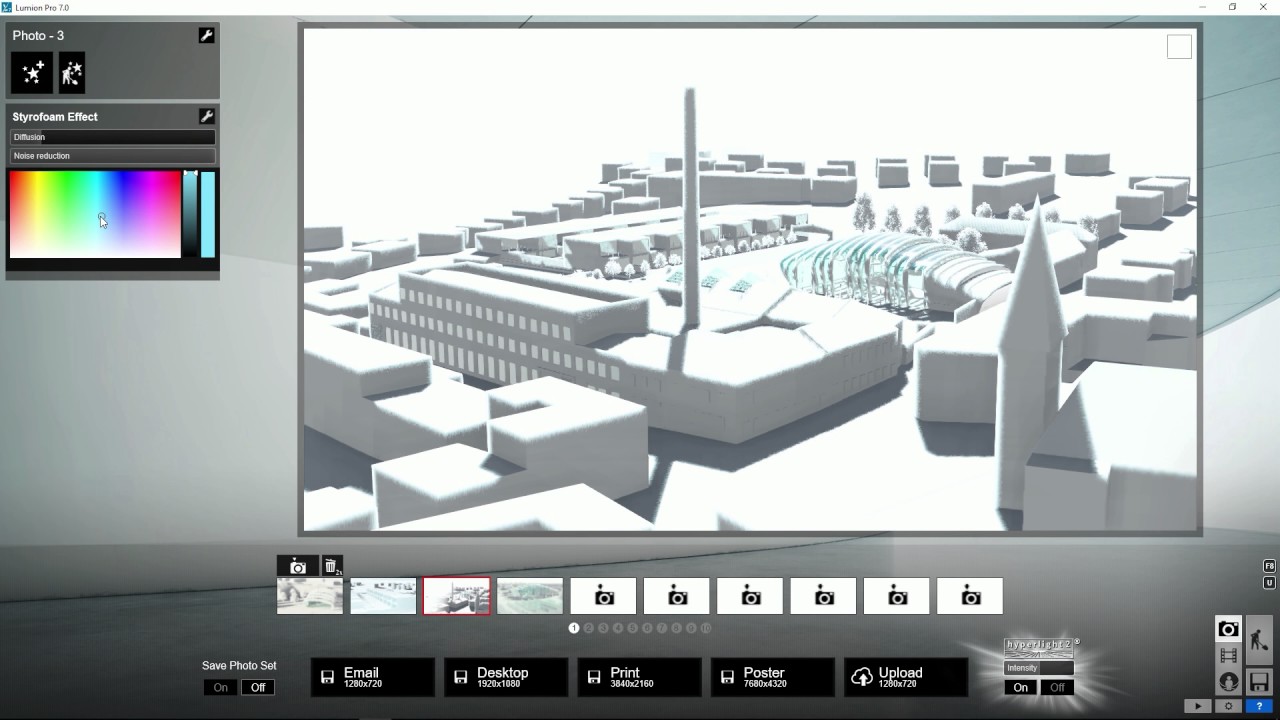Turn Save Photo Set Off
The image size is (1280, 720).
click(258, 687)
